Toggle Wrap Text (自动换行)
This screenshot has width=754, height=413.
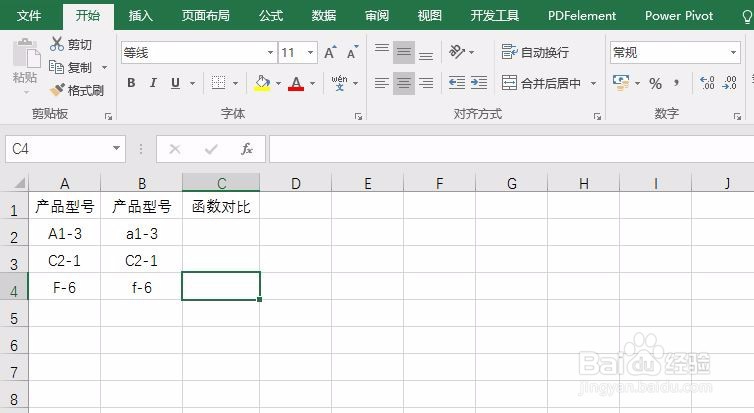tap(535, 52)
